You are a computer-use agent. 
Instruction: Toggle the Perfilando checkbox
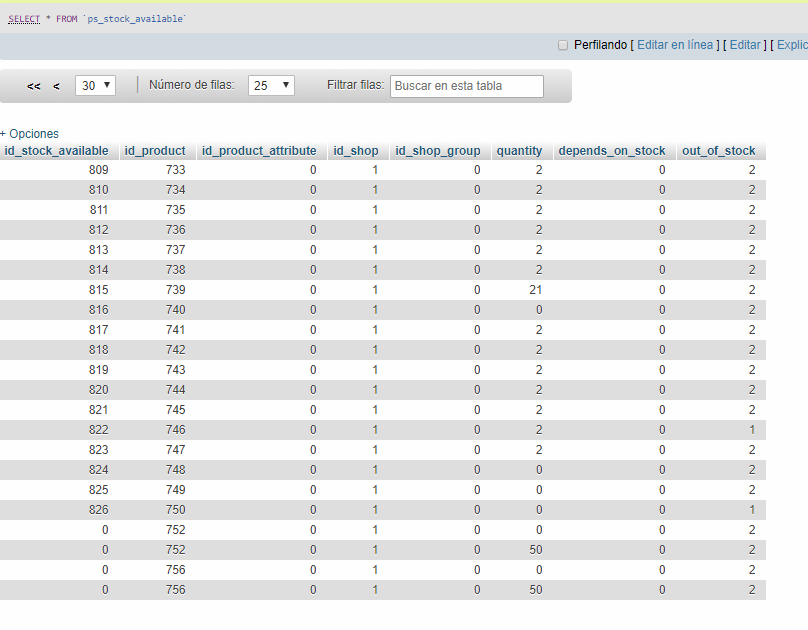pos(563,45)
